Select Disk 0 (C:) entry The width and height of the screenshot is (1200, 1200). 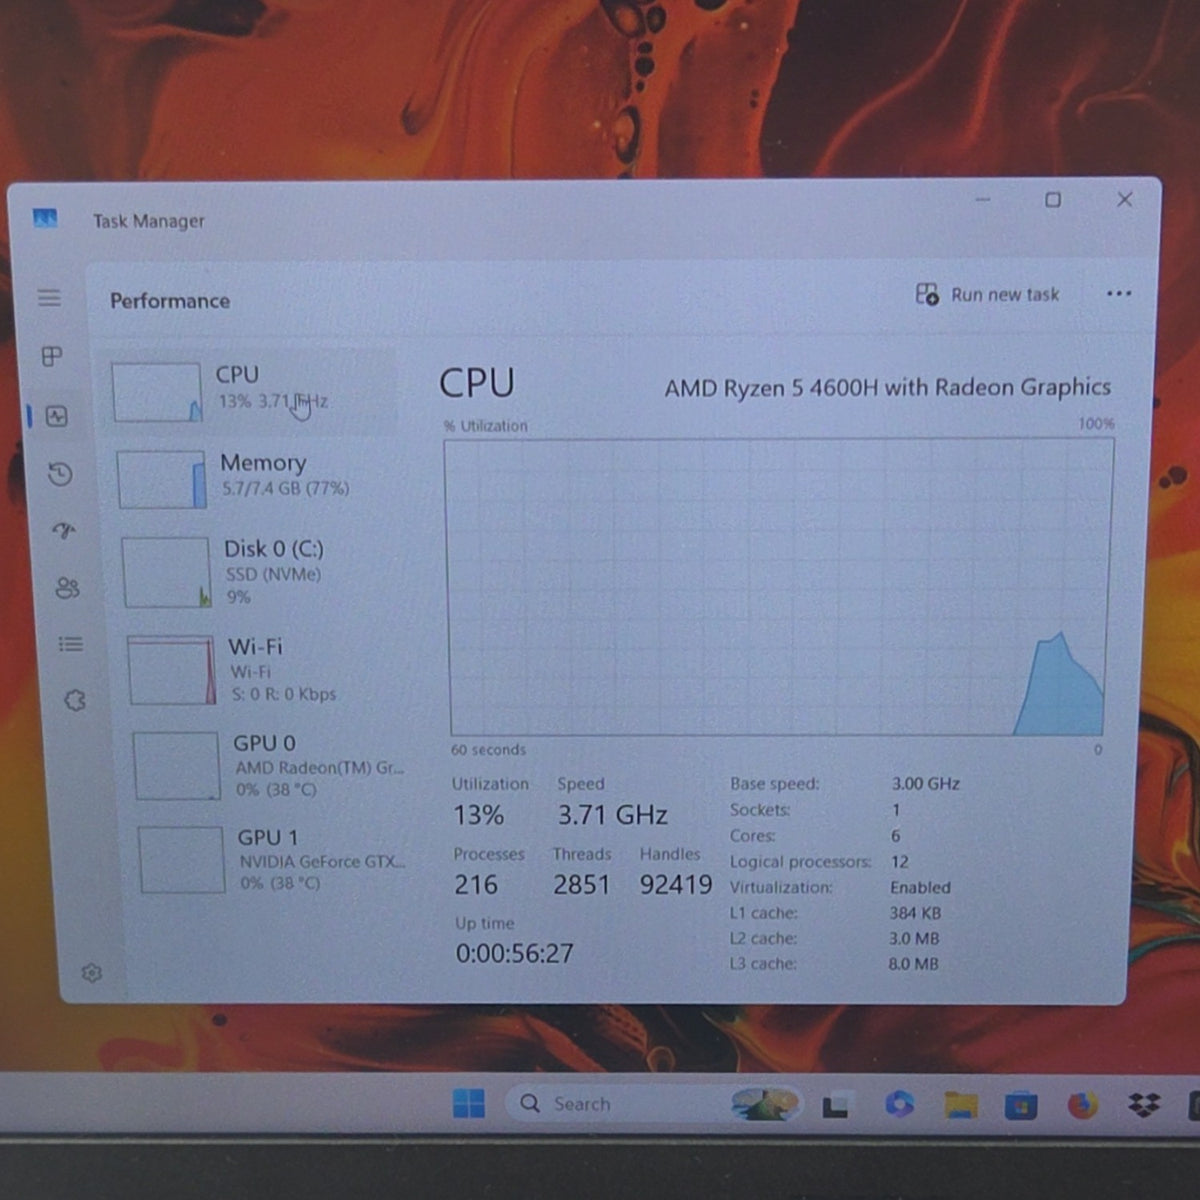coord(260,572)
